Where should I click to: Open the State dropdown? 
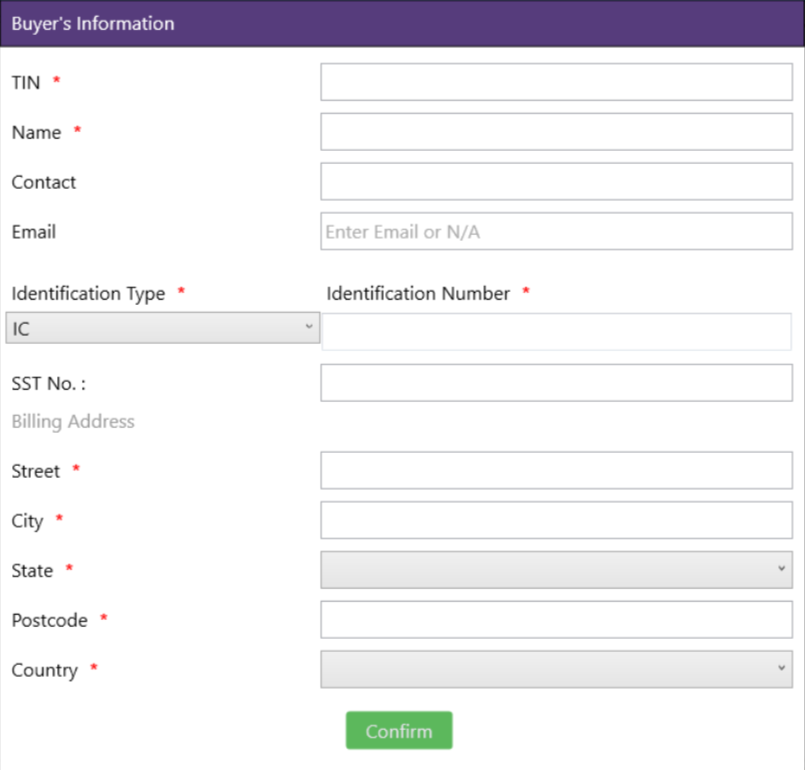click(556, 569)
